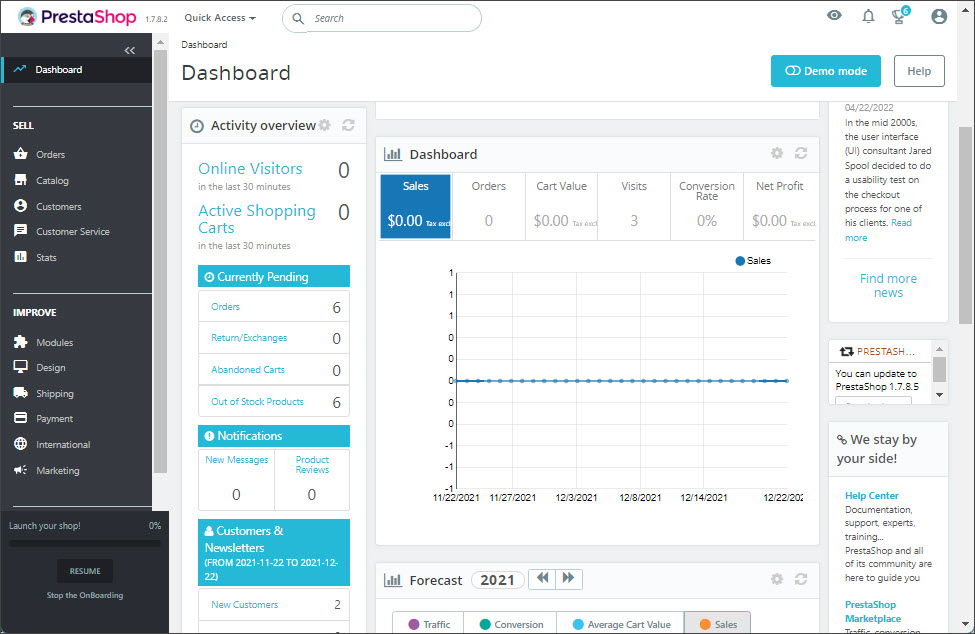
Task: Click the Dashboard breadcrumb
Action: (x=204, y=45)
